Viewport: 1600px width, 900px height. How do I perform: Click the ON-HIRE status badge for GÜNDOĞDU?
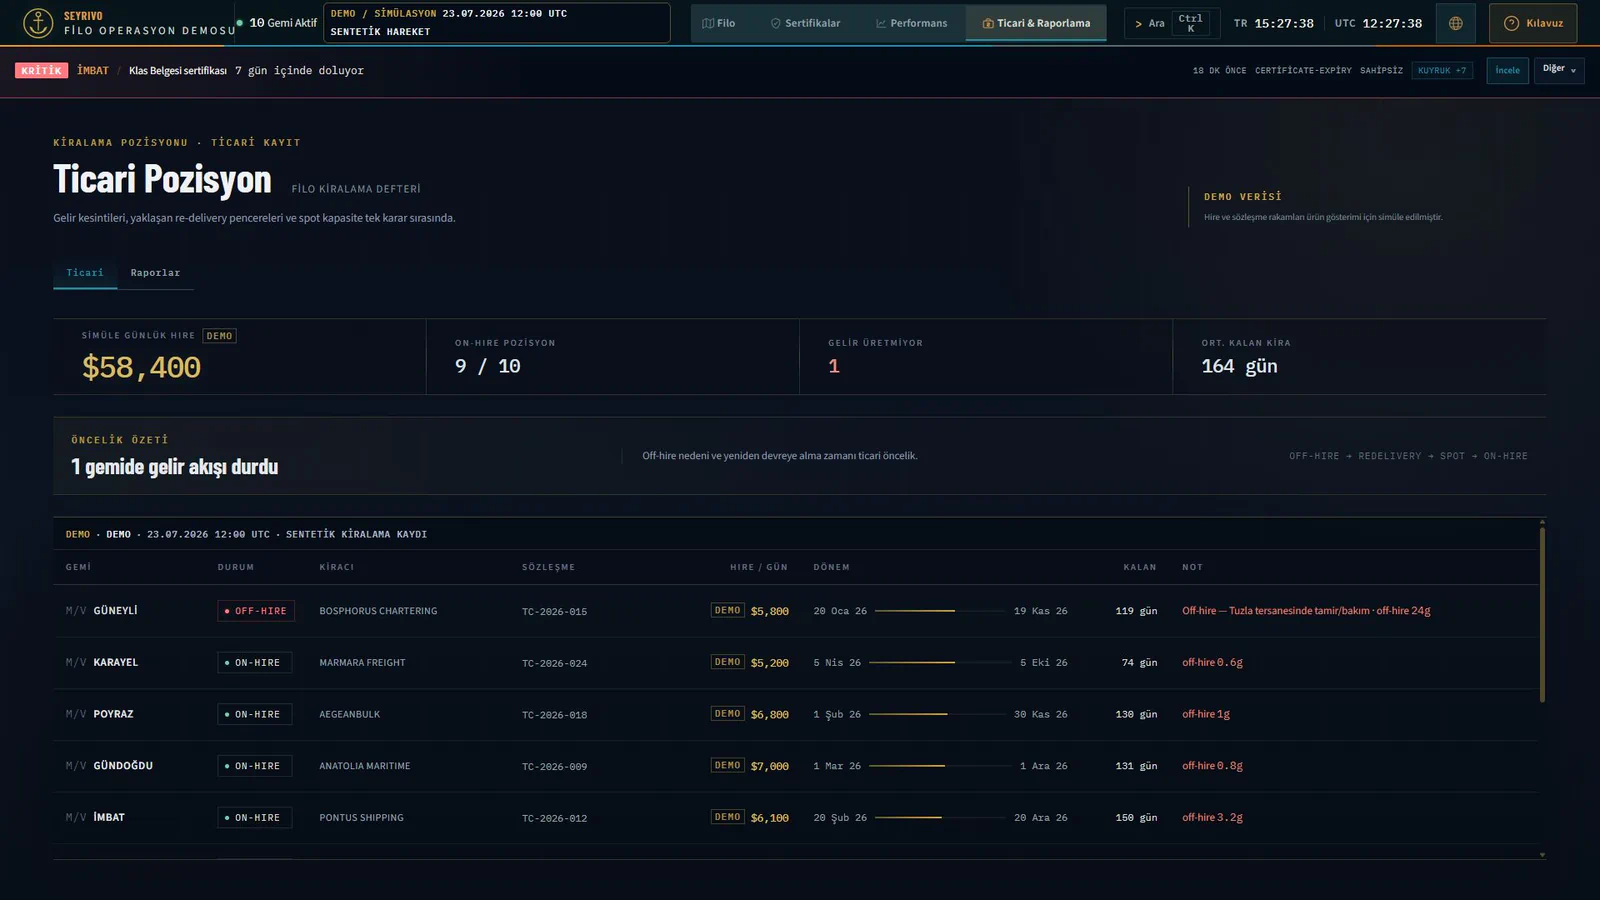tap(255, 766)
